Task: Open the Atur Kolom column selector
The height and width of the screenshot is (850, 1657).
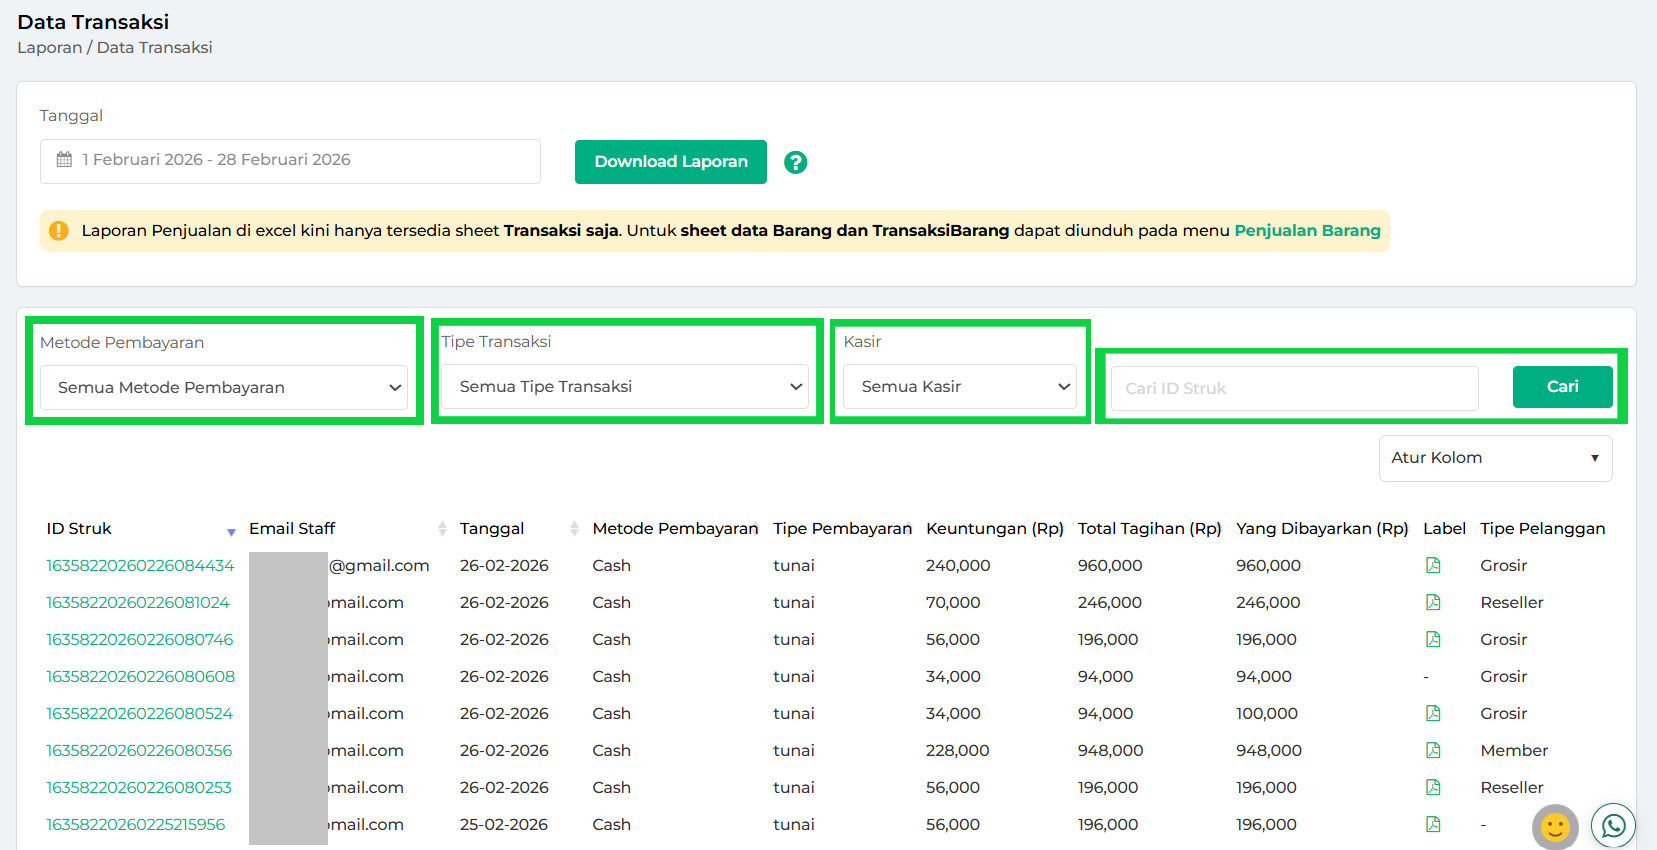Action: point(1494,458)
